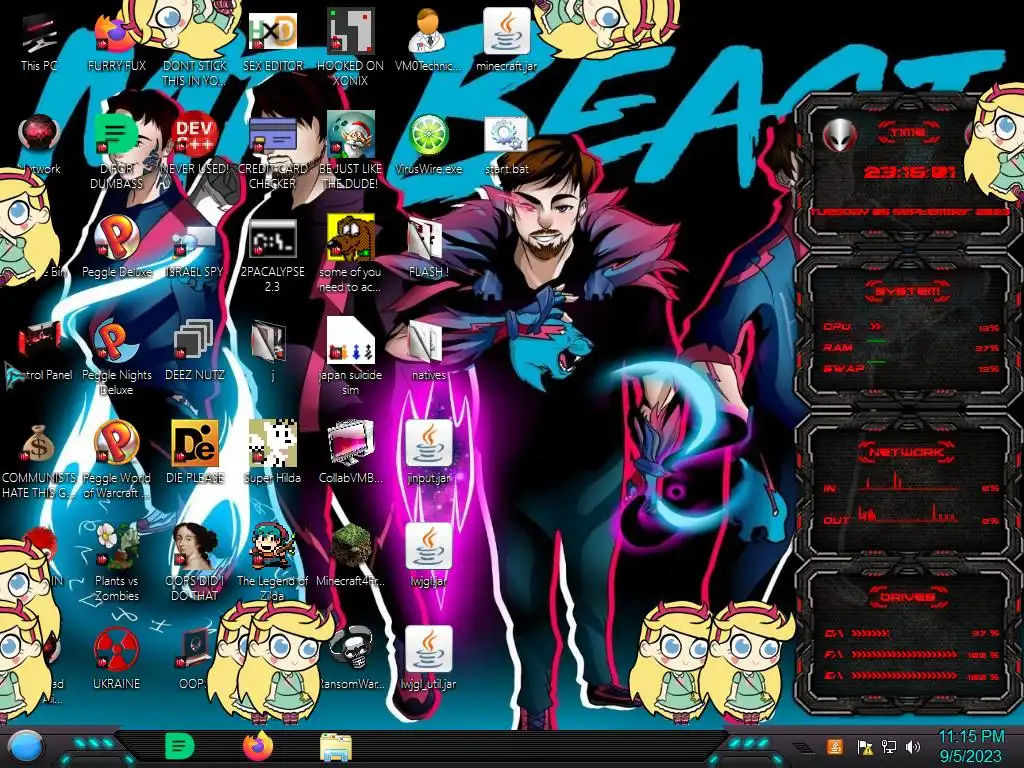Click the TIME header on the gadget
This screenshot has height=768, width=1024.
(908, 132)
